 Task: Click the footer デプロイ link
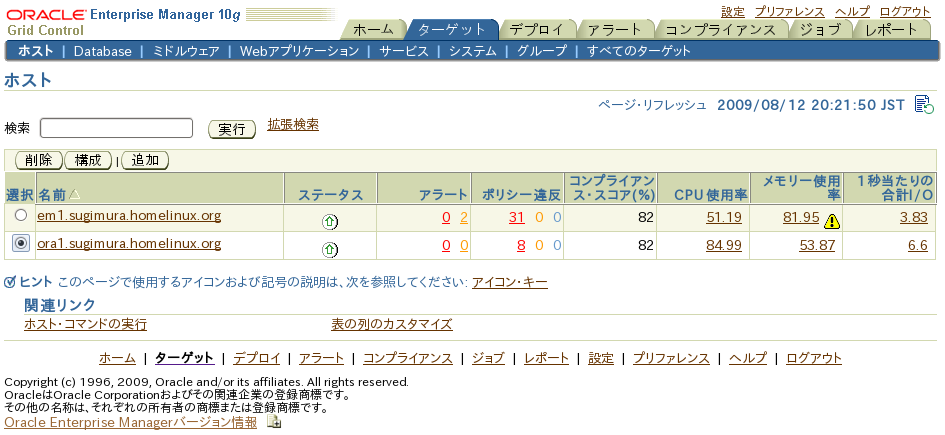pos(257,358)
